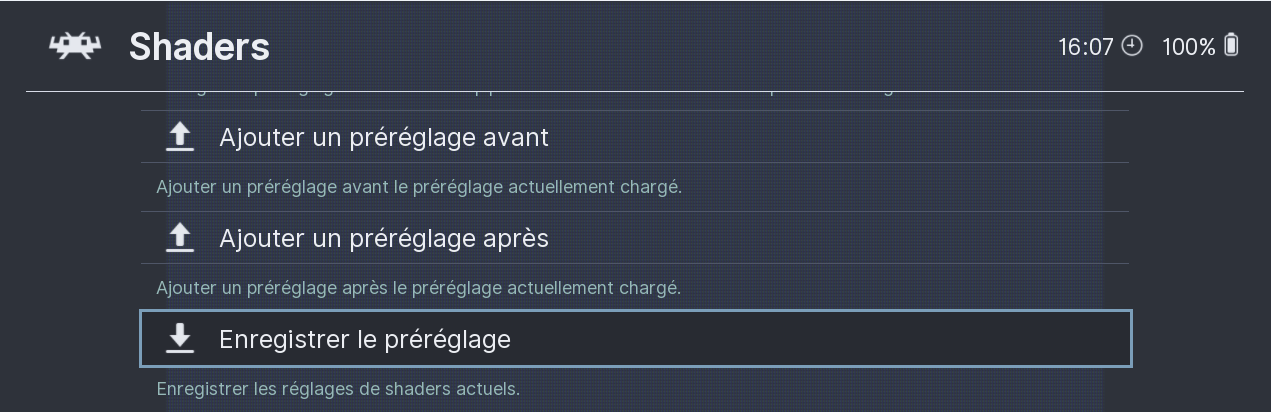Click the description 'Ajouter un préréglage avant le préréglage actuellement chargé'
1271x412 pixels.
(419, 187)
